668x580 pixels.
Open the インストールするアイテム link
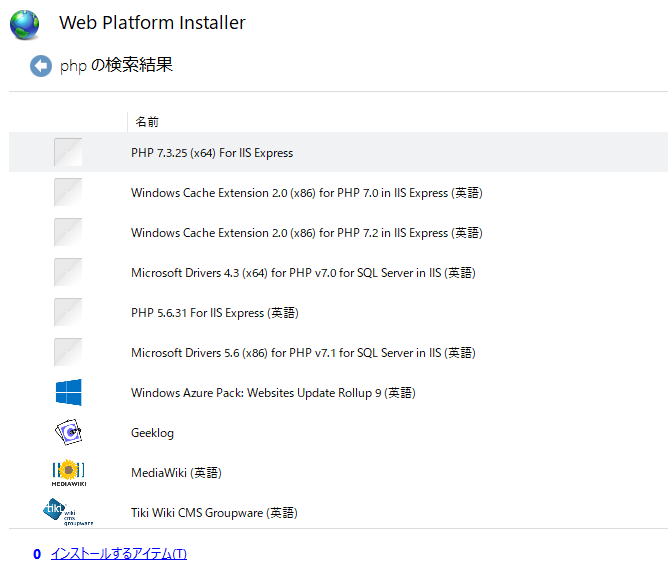click(118, 554)
